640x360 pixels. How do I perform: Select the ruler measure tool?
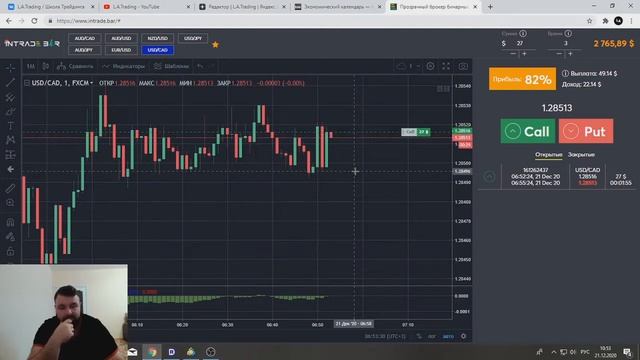pyautogui.click(x=10, y=188)
